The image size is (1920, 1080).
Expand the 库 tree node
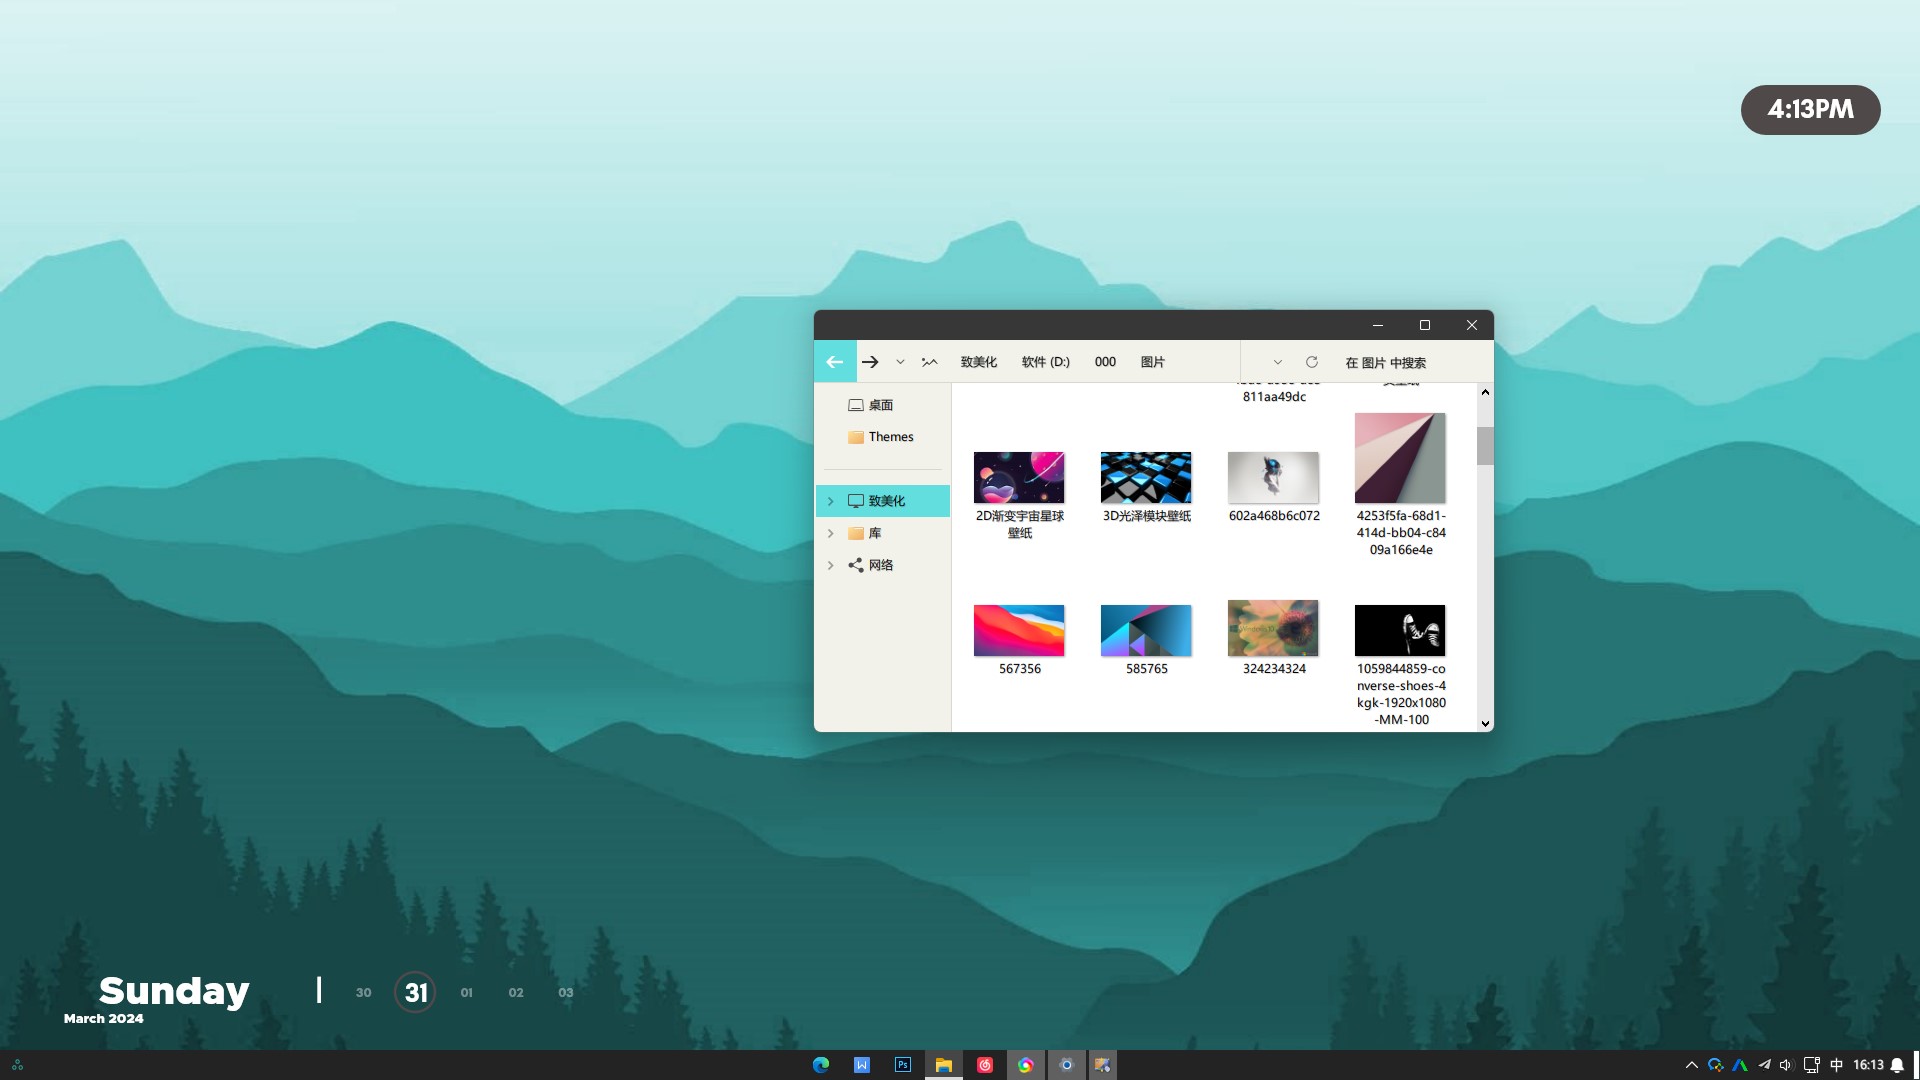point(830,533)
